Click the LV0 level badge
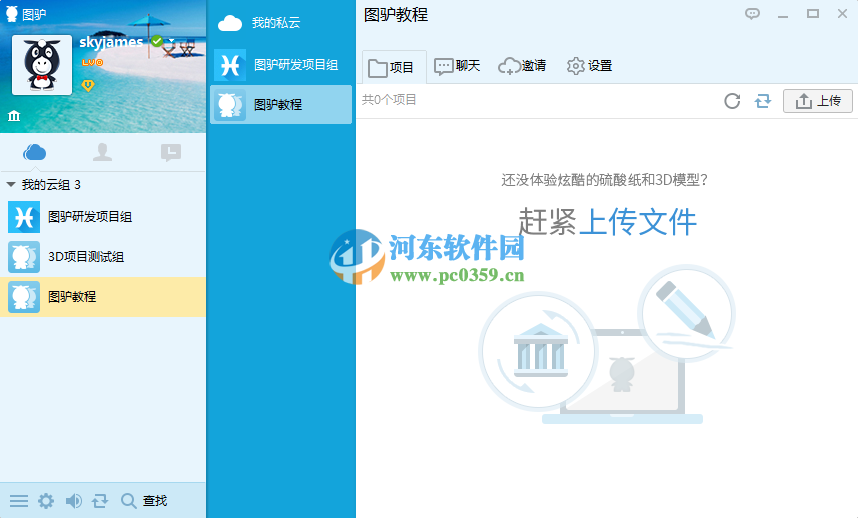The image size is (858, 518). coord(92,62)
